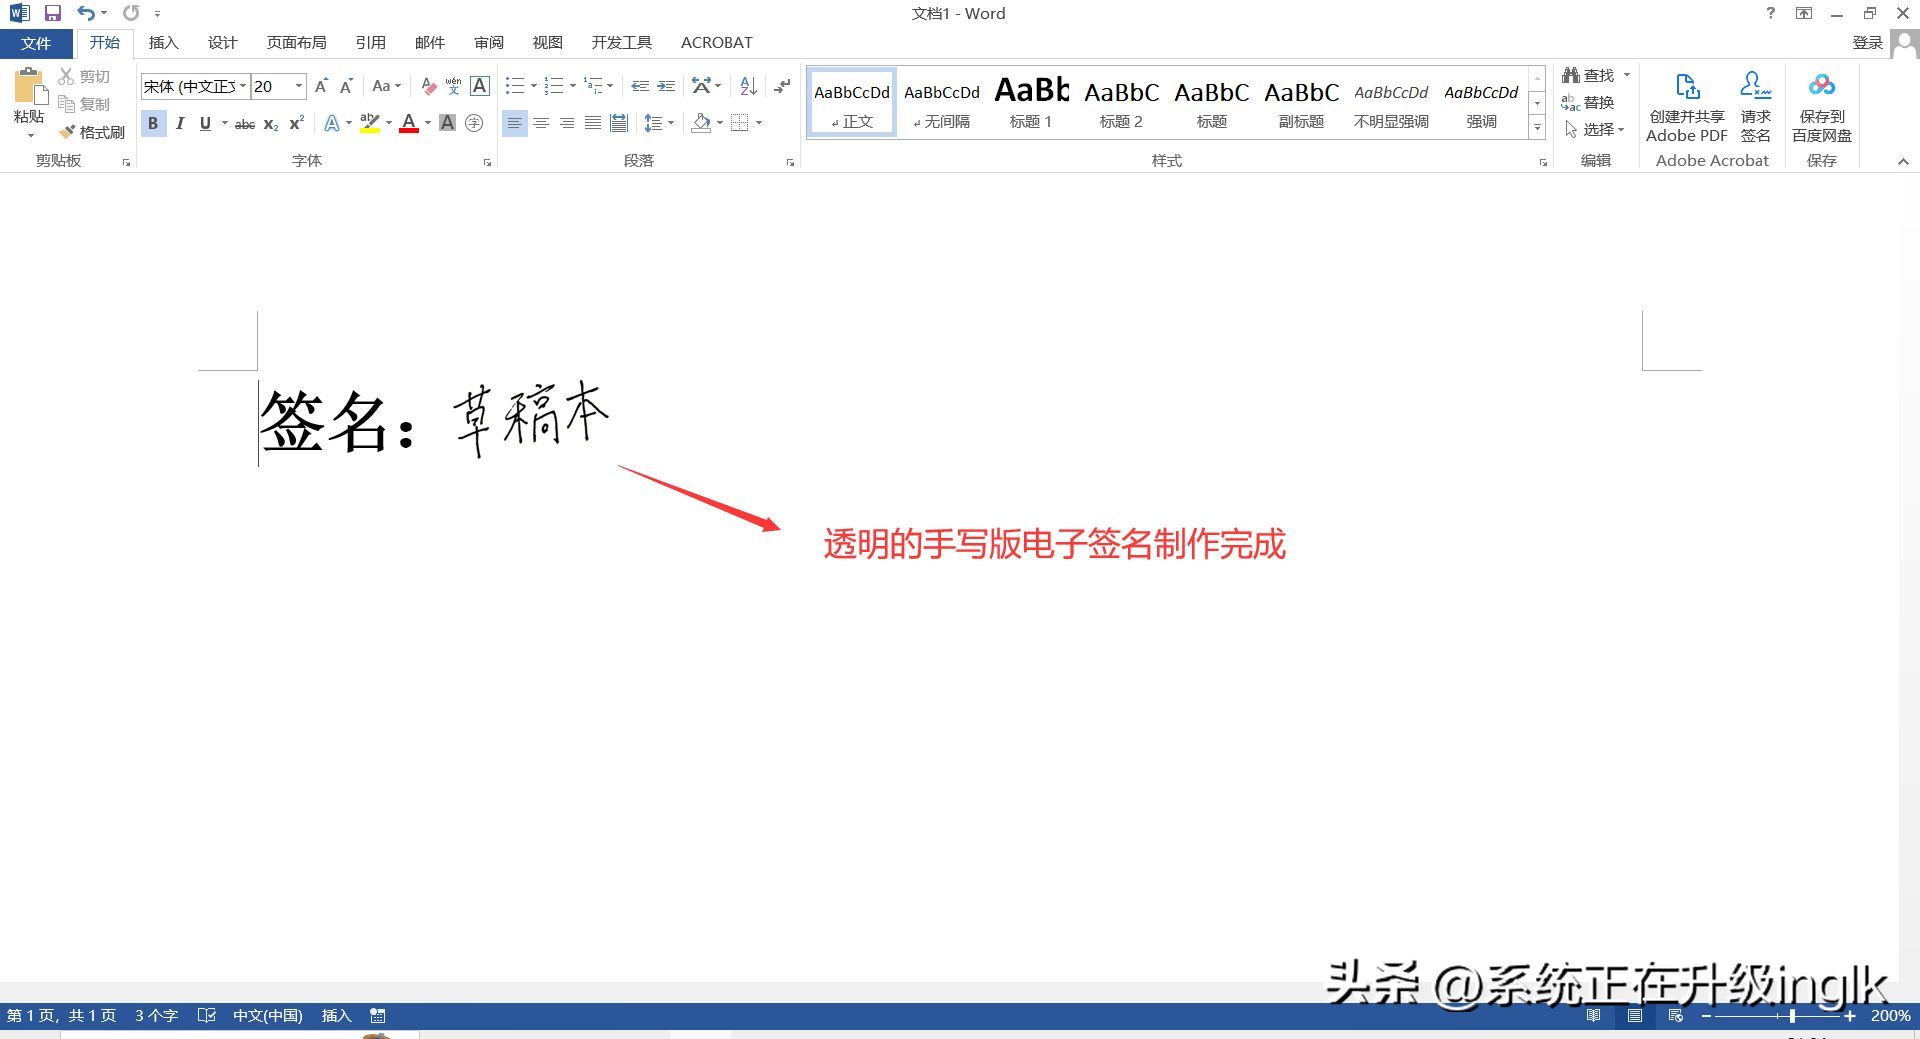The height and width of the screenshot is (1039, 1920).
Task: Open borders dropdown arrow
Action: [x=759, y=123]
